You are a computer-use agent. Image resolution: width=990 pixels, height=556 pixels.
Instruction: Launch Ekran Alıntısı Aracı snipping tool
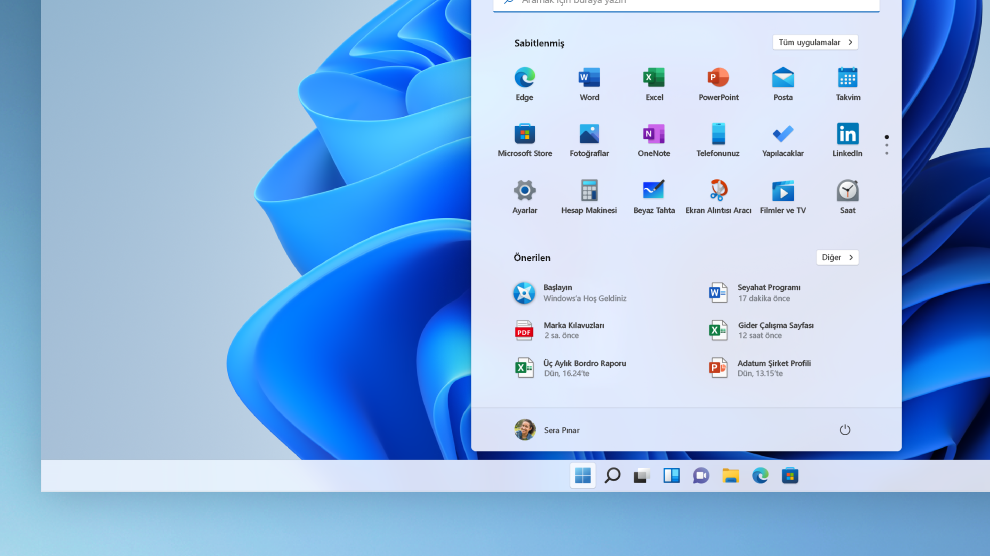click(x=719, y=197)
